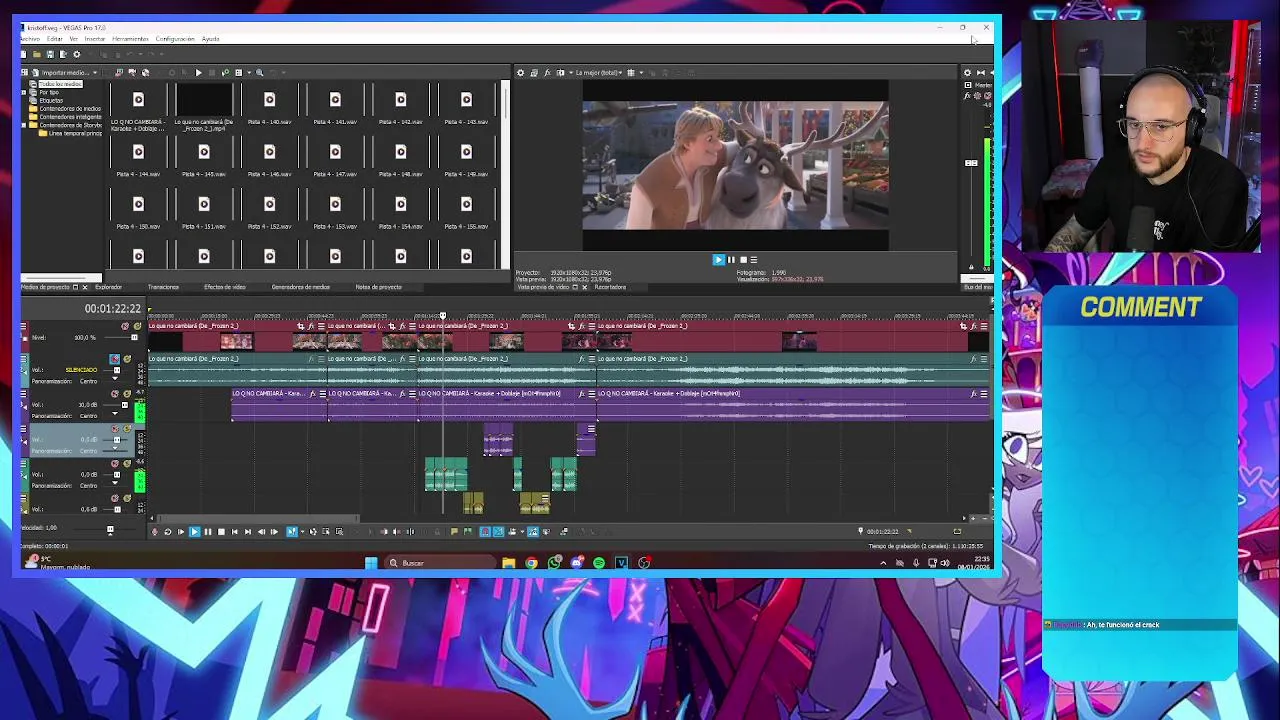1280x720 pixels.
Task: Click the record button in timeline transport
Action: pyautogui.click(x=154, y=531)
